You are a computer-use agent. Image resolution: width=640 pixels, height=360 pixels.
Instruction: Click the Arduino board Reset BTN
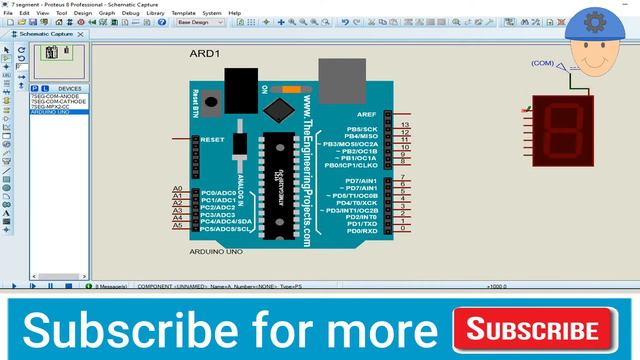click(x=211, y=102)
